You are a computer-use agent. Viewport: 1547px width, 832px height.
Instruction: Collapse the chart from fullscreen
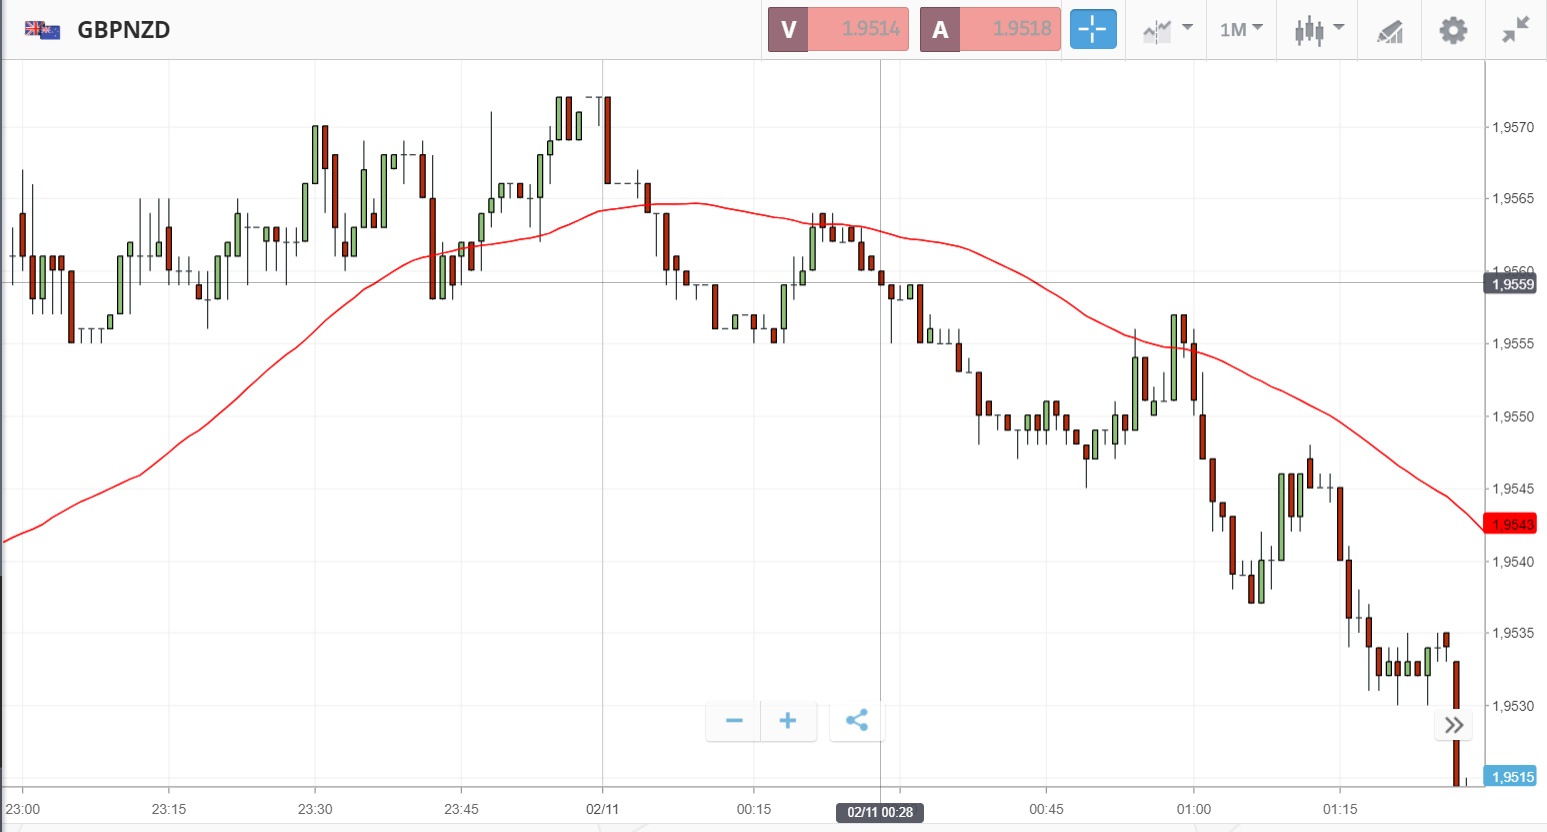[x=1515, y=30]
